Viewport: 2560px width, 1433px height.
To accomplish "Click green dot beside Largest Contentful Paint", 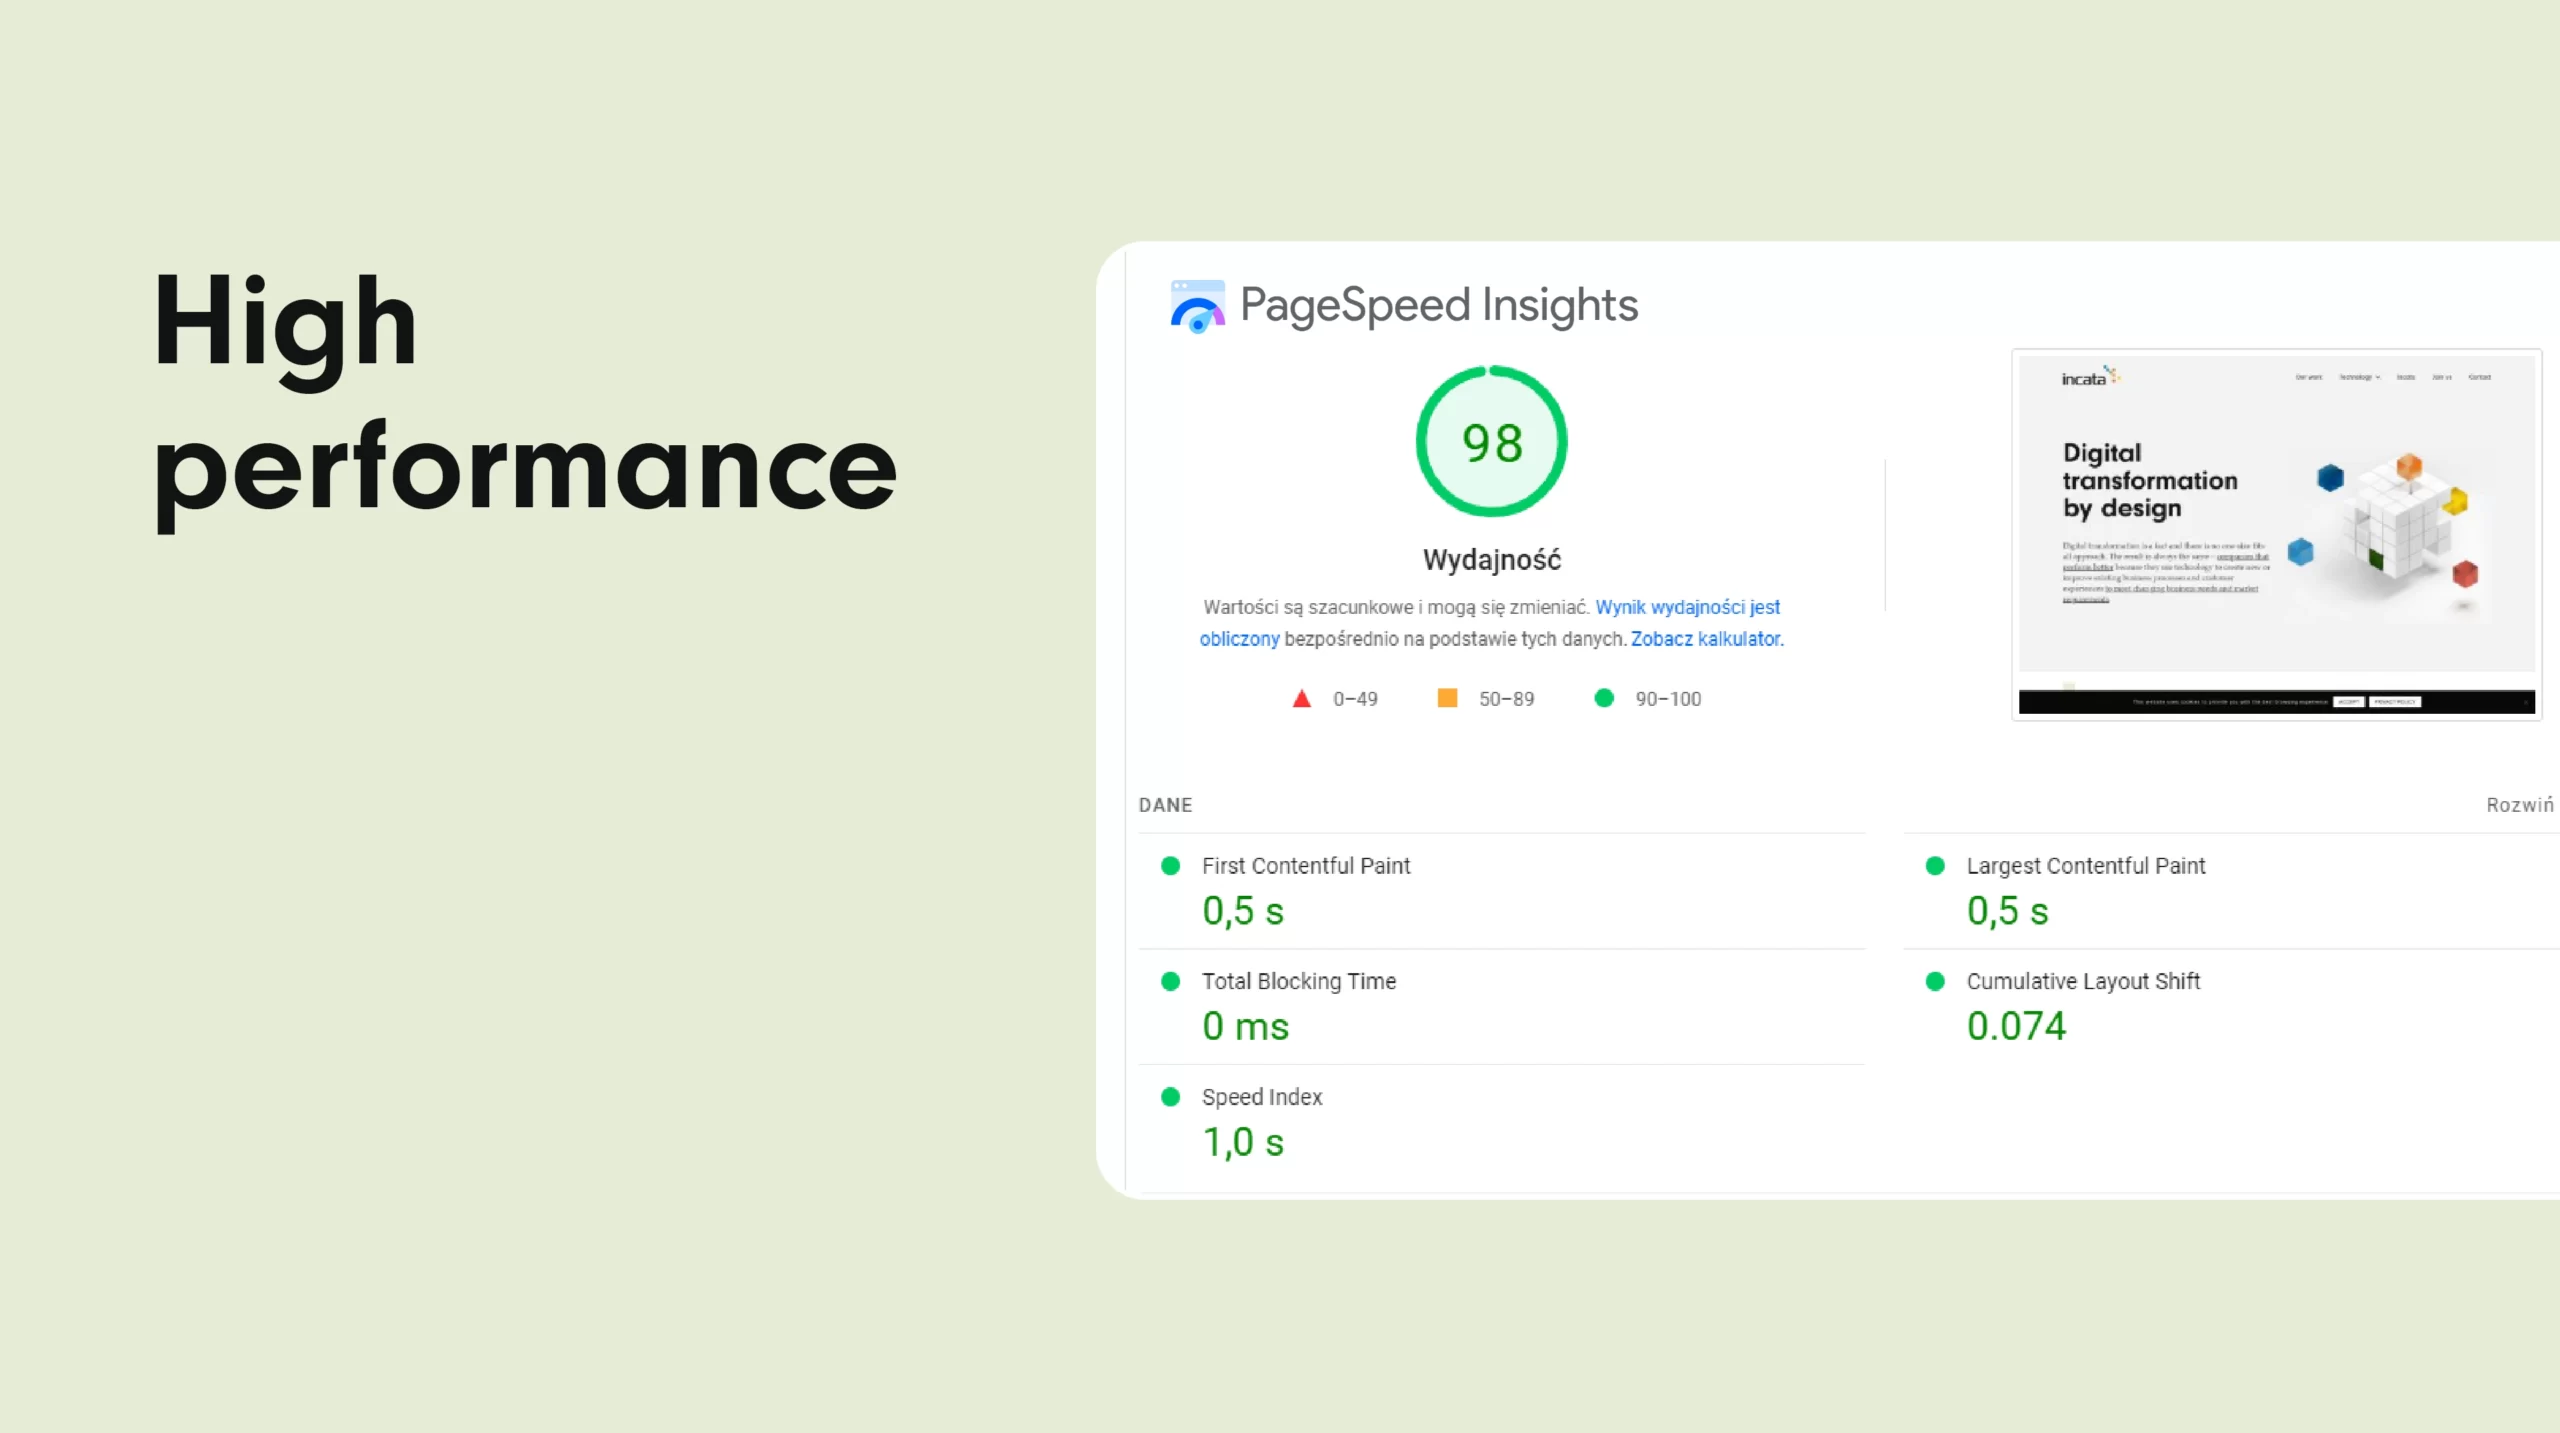I will (1935, 866).
